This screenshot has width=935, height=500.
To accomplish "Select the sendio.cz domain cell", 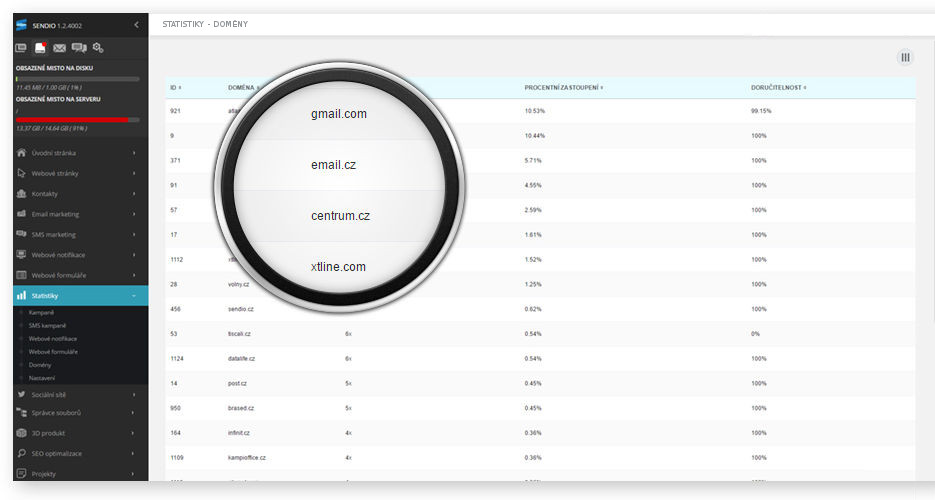I will (241, 309).
